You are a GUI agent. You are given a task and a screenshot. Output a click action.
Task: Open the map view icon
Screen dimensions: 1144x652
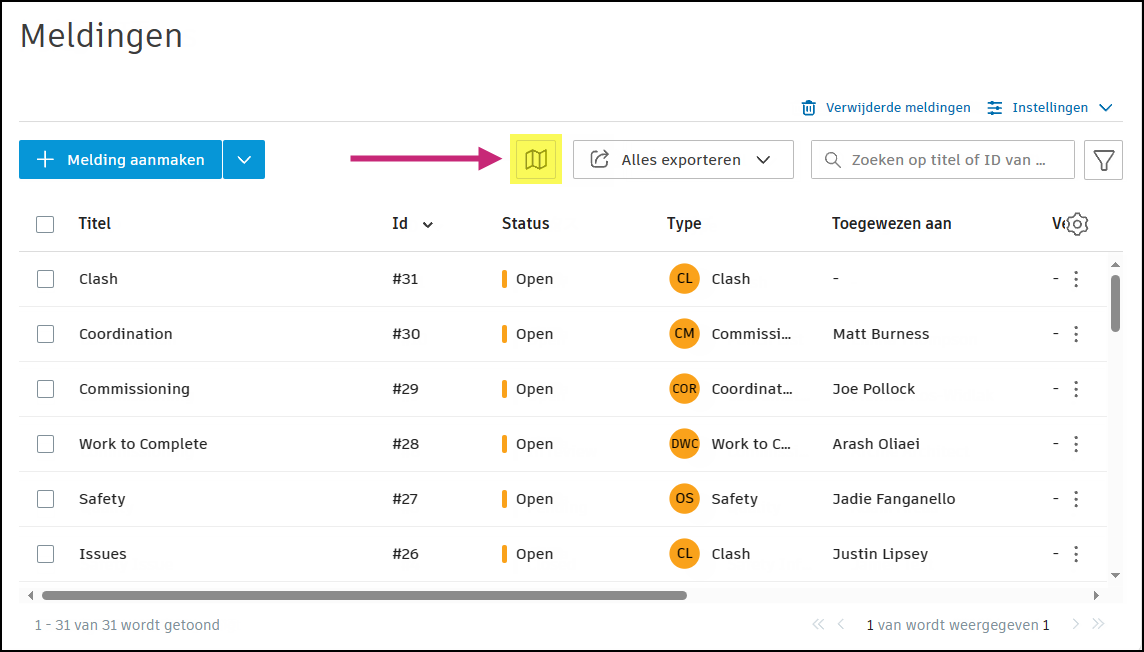coord(536,160)
